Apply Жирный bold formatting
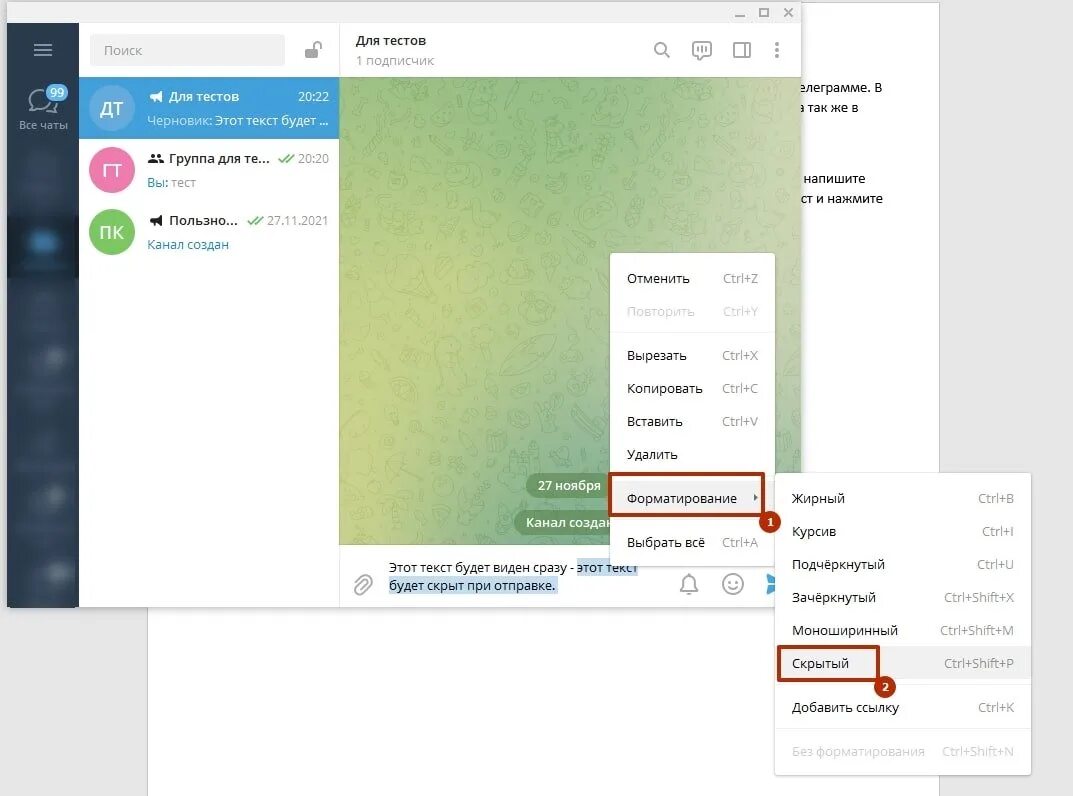Image resolution: width=1073 pixels, height=796 pixels. (903, 498)
